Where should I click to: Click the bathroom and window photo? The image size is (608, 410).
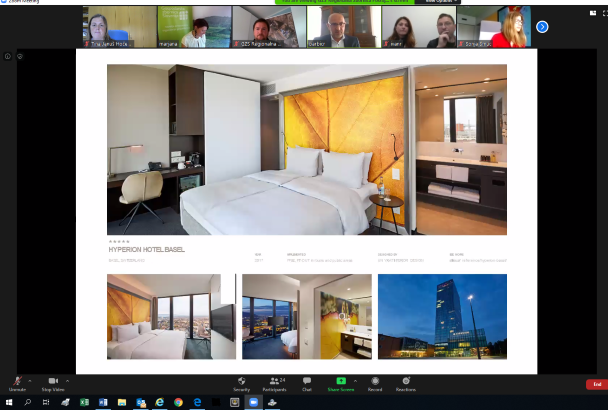307,317
